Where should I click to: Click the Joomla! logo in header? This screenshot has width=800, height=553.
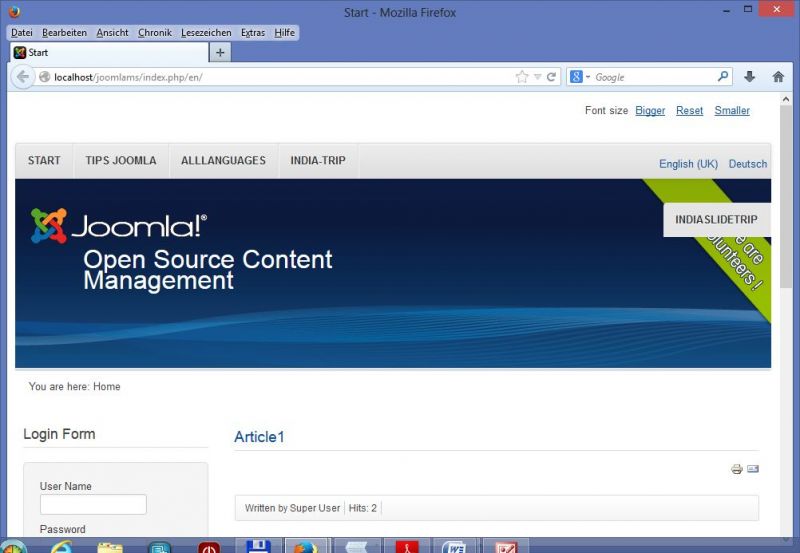(x=118, y=225)
